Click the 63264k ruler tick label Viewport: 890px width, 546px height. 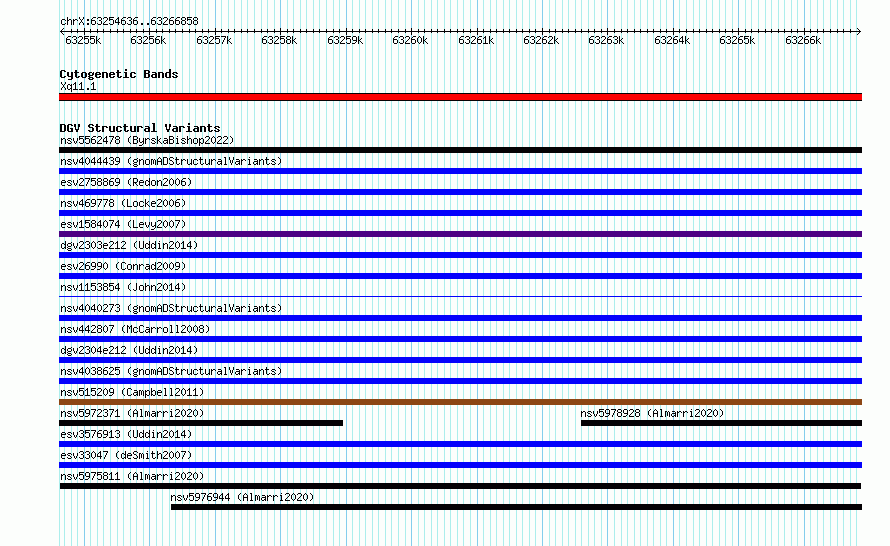(672, 40)
